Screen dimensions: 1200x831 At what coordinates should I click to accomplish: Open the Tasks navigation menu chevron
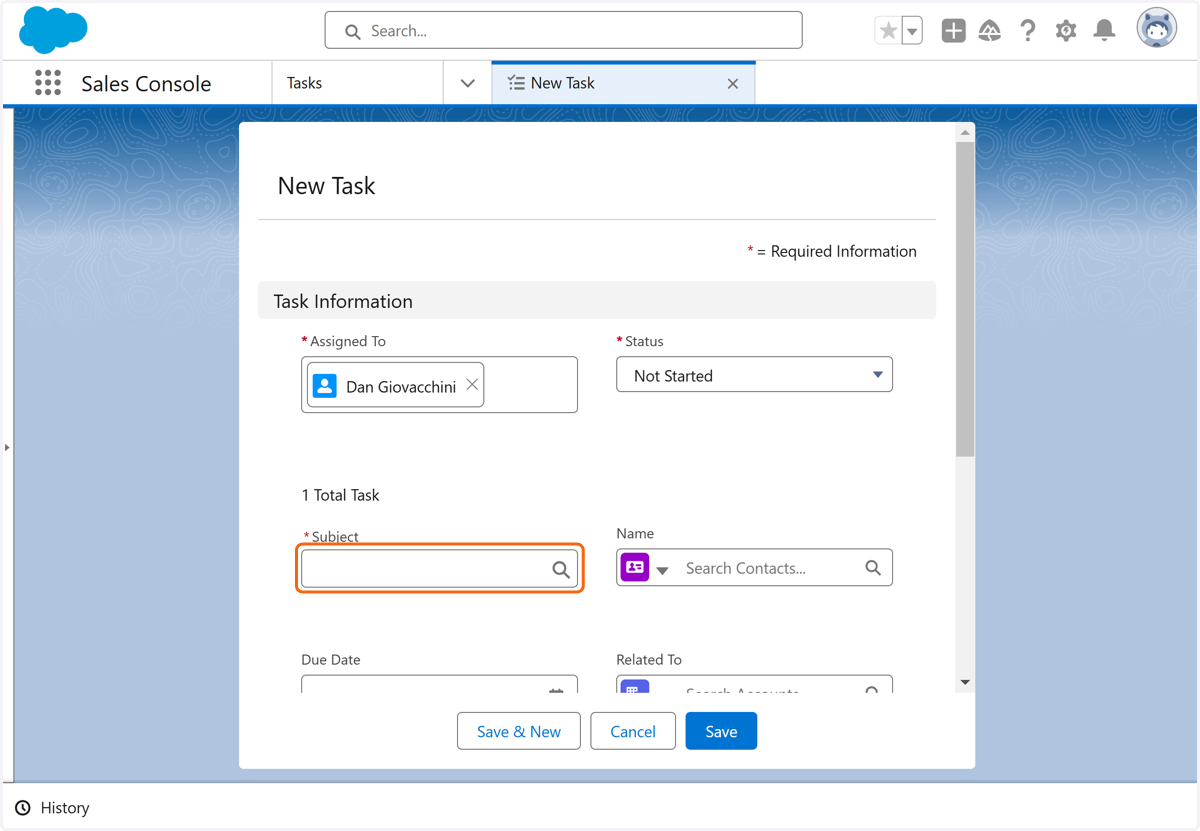click(467, 83)
